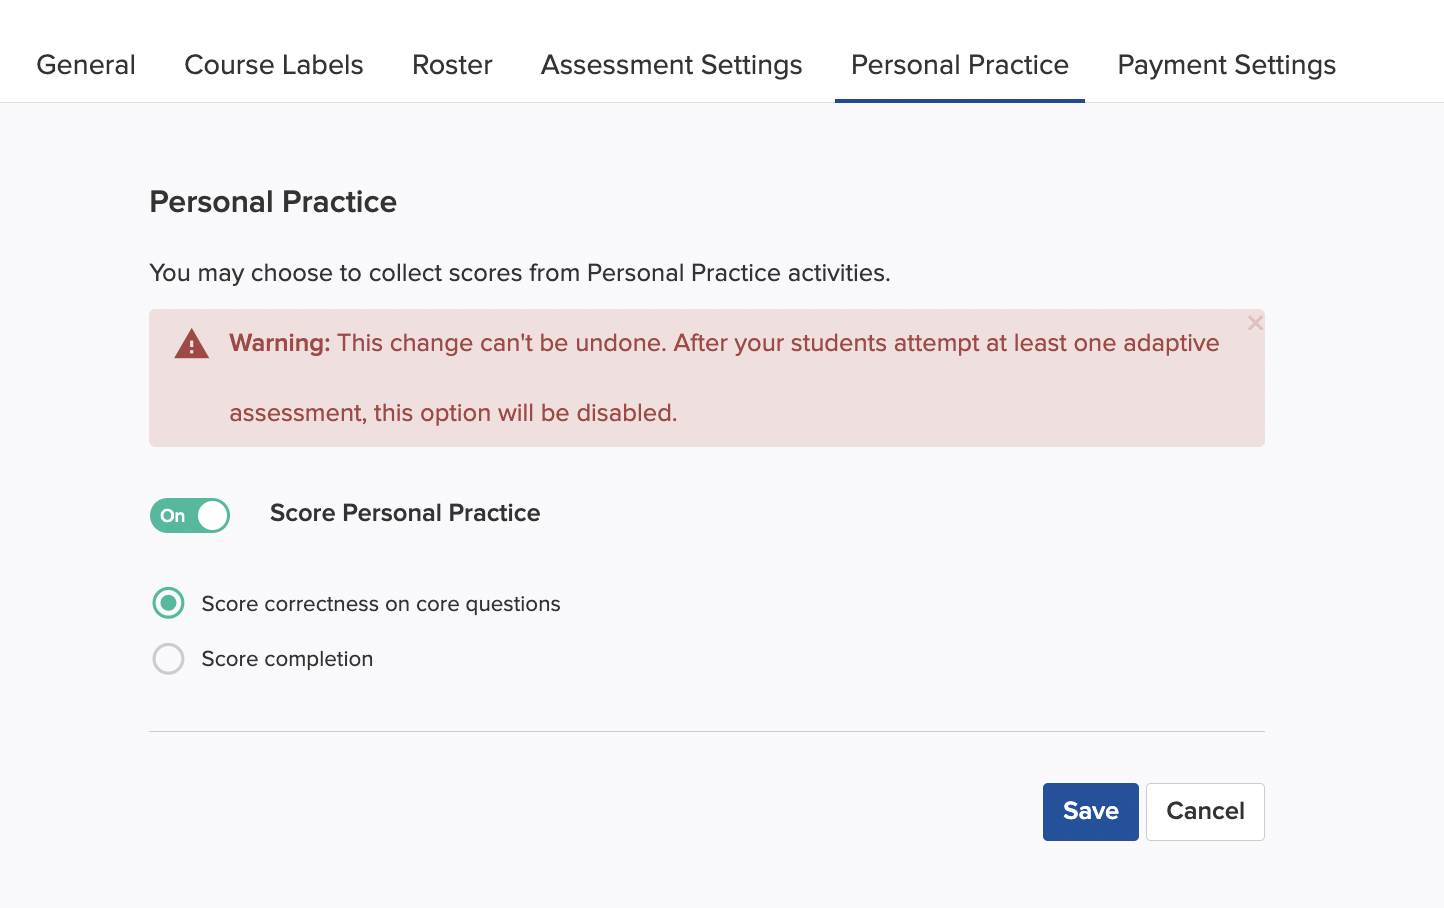Choose Score correctness on core questions radio

(x=168, y=603)
